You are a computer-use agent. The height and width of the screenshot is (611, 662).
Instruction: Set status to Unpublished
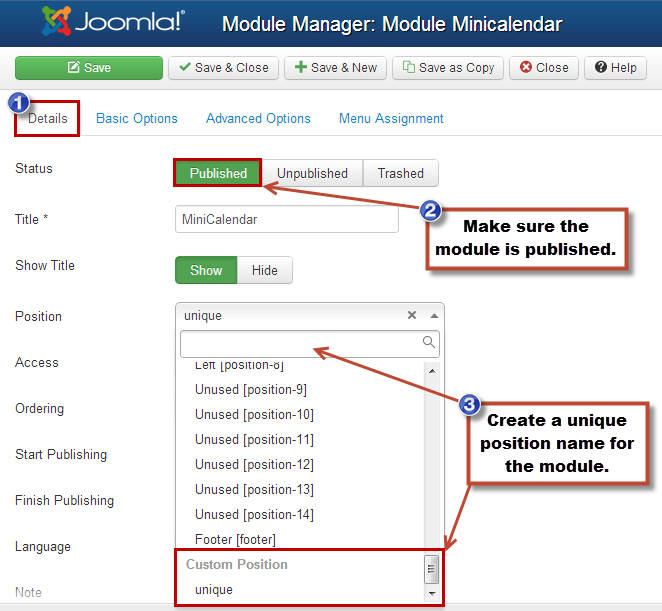click(x=312, y=173)
